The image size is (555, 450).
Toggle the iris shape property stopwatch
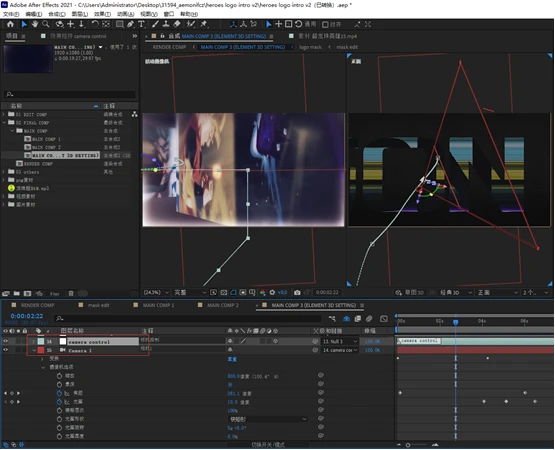[59, 419]
